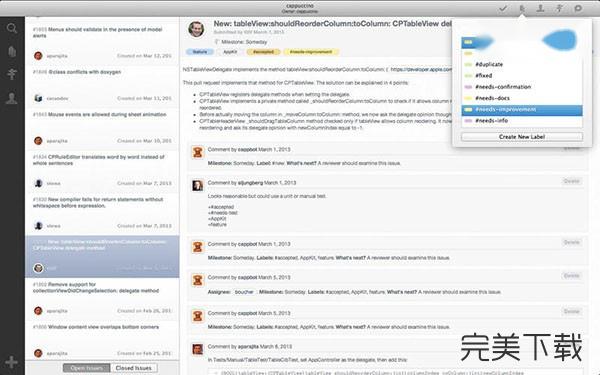
Task: Open the labels popover toolbar icon
Action: click(x=522, y=8)
